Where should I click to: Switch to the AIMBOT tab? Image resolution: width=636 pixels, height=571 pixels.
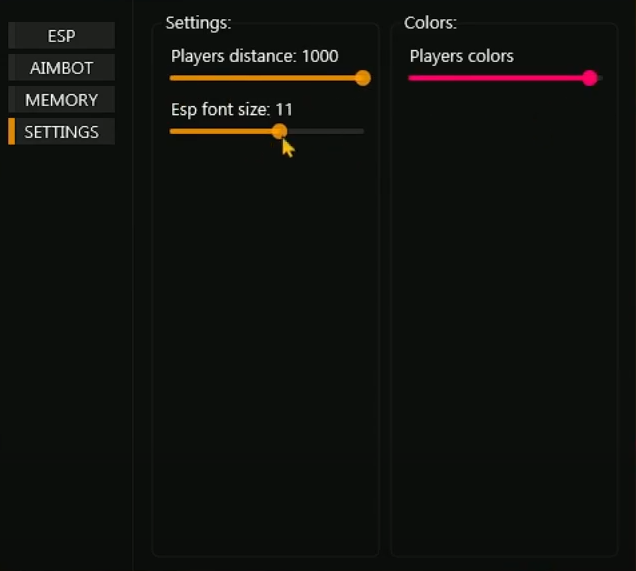point(61,68)
